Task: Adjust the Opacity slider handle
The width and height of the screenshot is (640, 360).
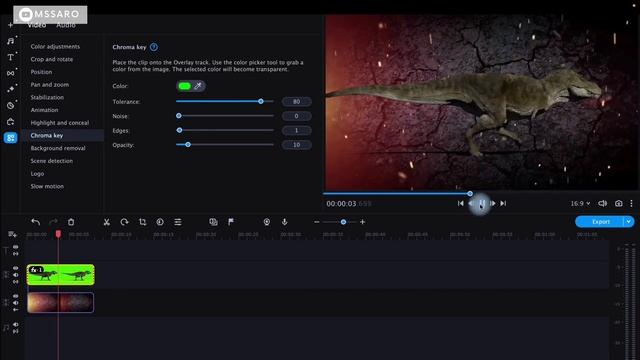Action: coord(188,144)
